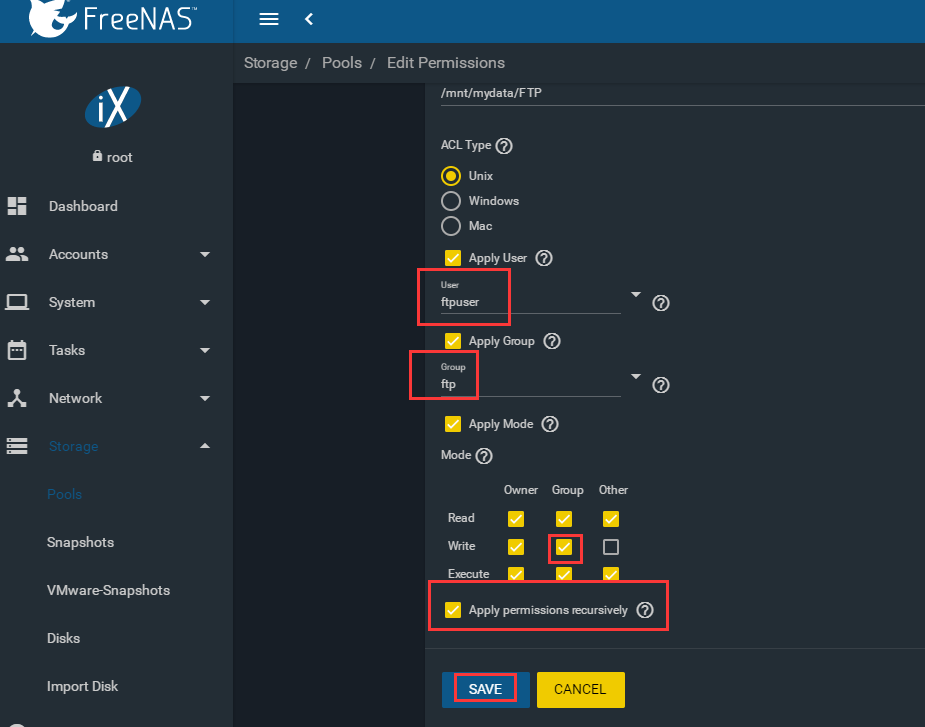Screen dimensions: 925x727
Task: Click the help icon next to ACL Type
Action: (504, 145)
